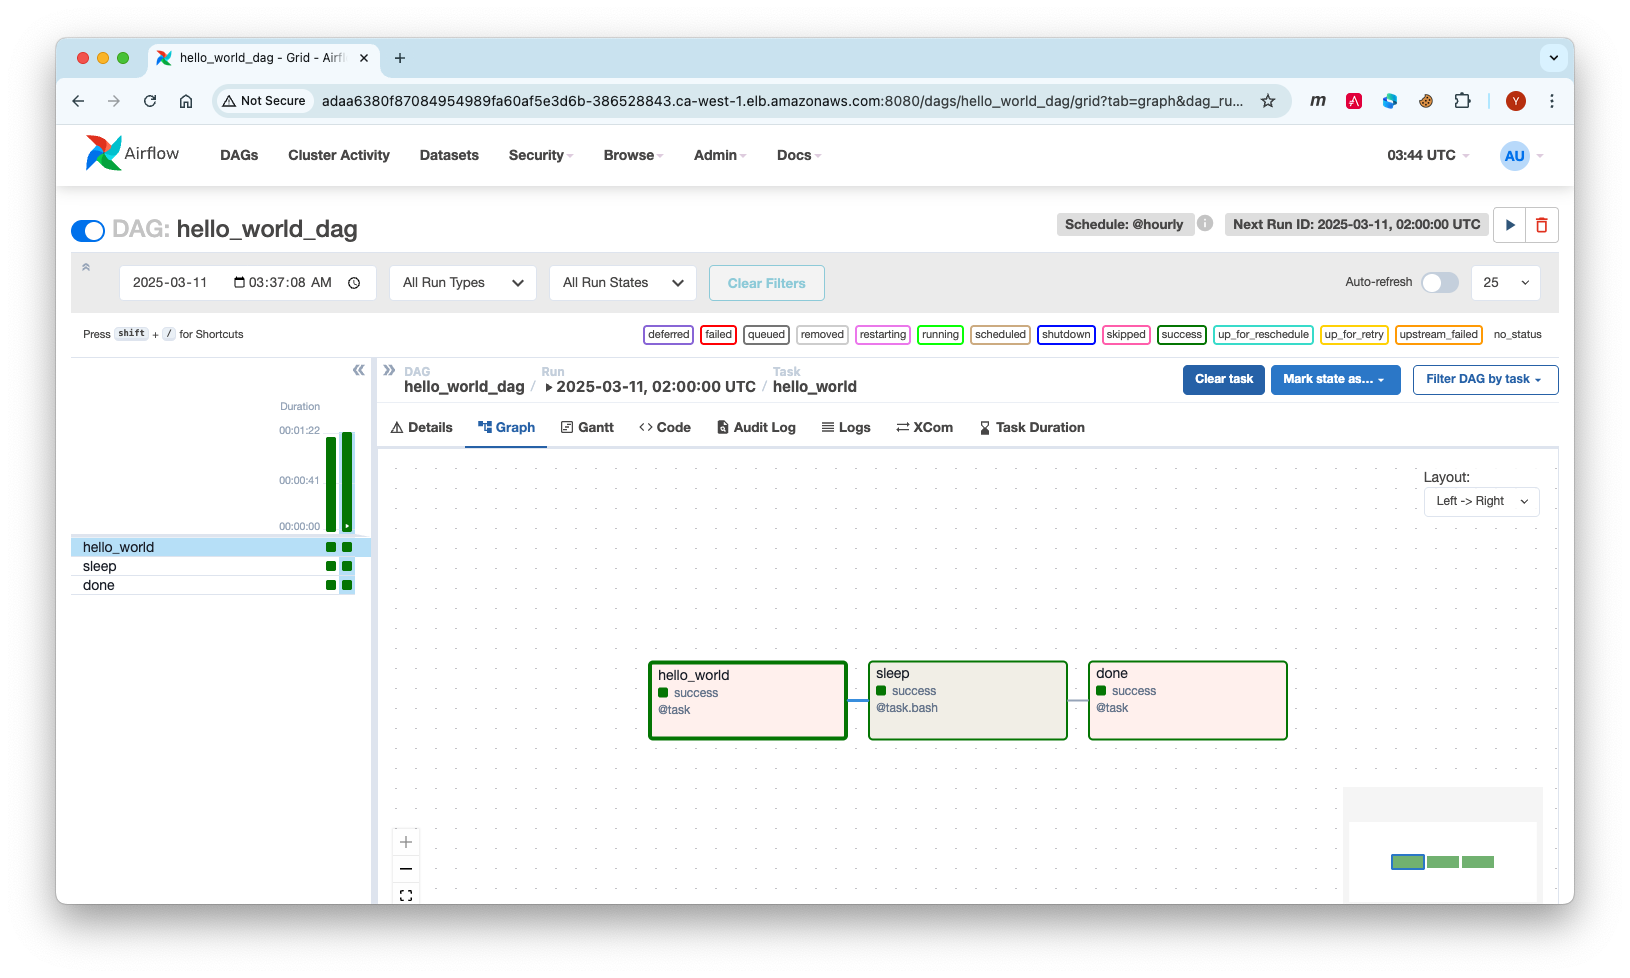
Task: Open browser extensions puzzle icon
Action: tap(1462, 101)
